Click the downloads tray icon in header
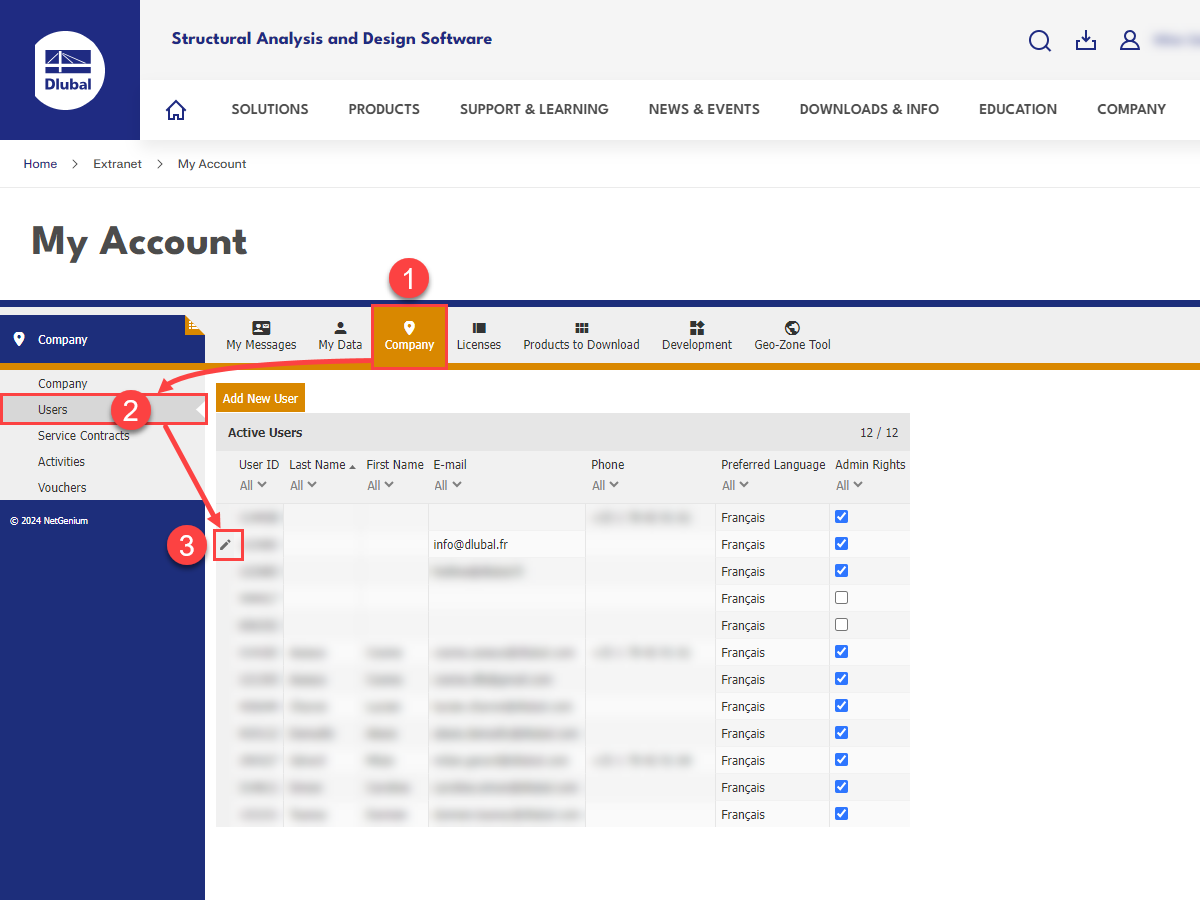The height and width of the screenshot is (900, 1200). pos(1085,40)
